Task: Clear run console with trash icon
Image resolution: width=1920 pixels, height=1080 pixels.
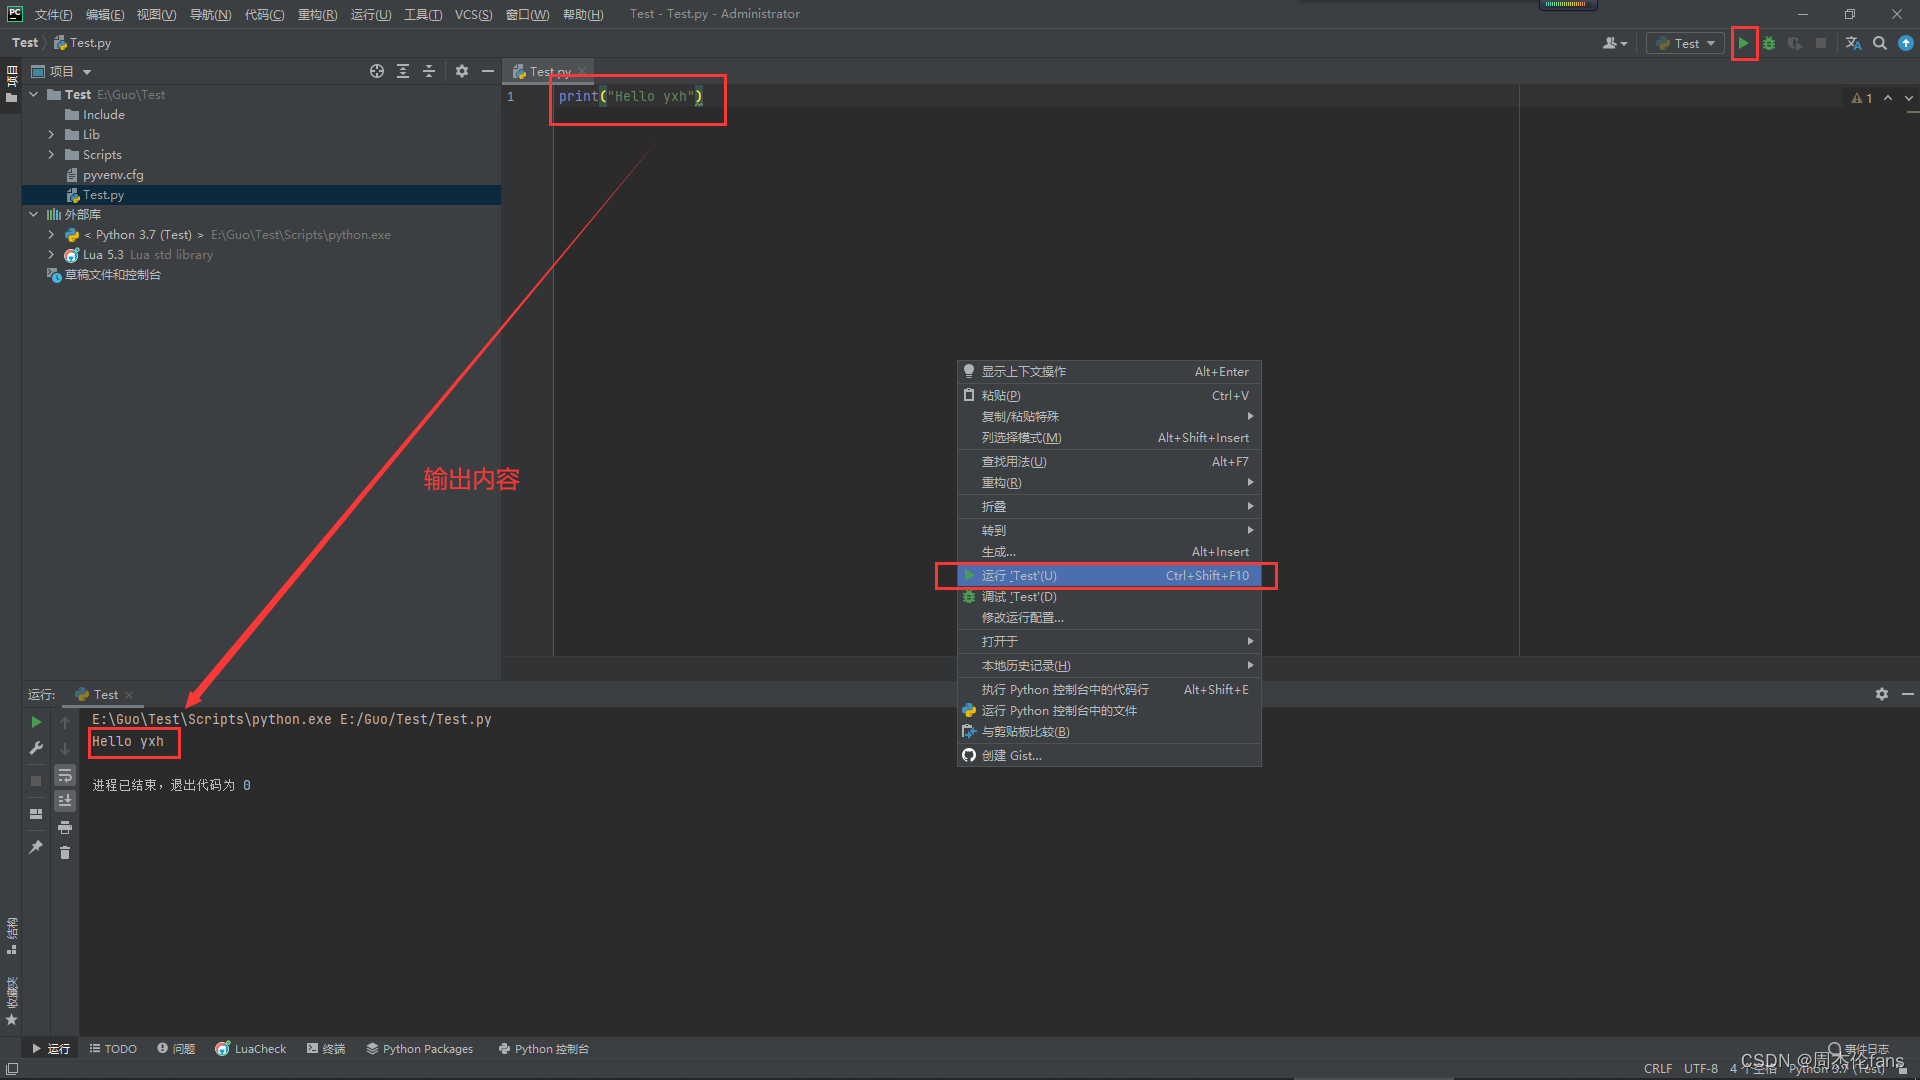Action: pos(65,852)
